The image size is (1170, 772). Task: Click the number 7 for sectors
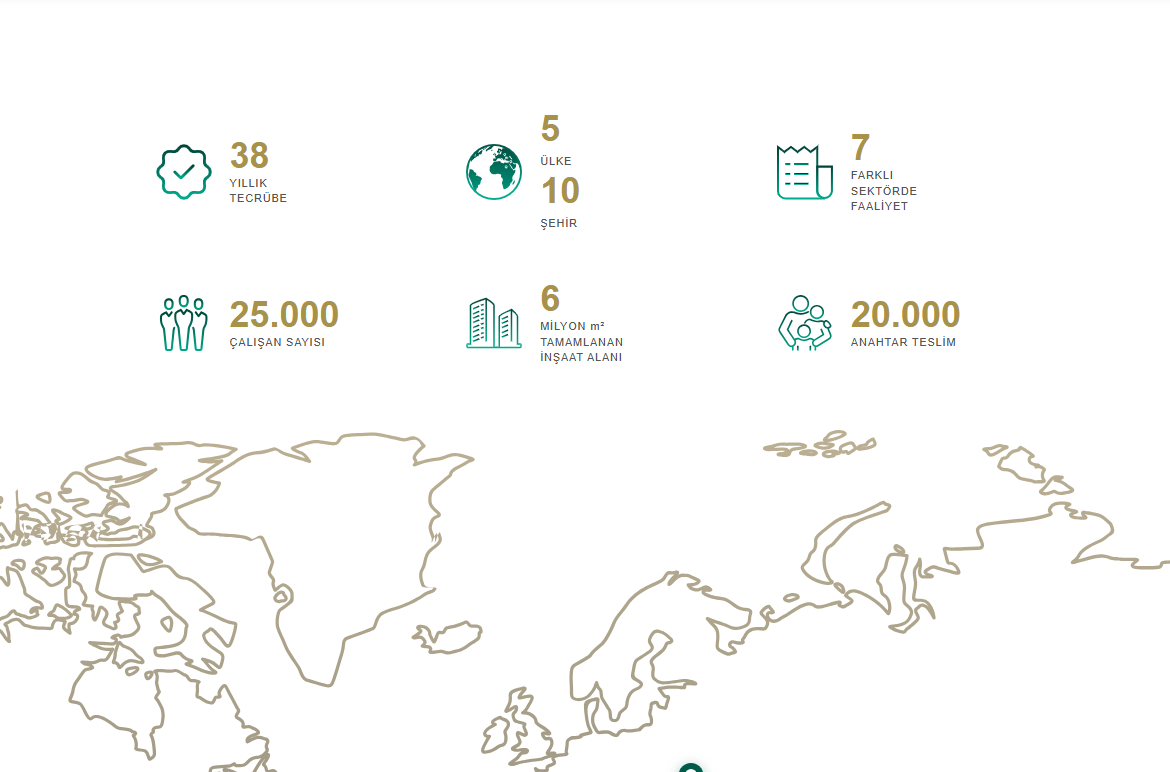pyautogui.click(x=860, y=148)
